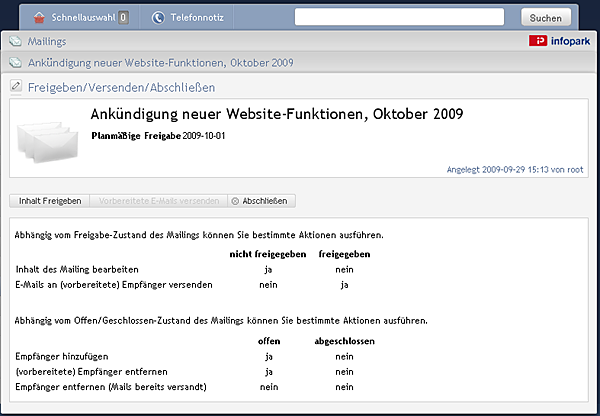600x416 pixels.
Task: Click the column header freigegeben
Action: (x=344, y=254)
